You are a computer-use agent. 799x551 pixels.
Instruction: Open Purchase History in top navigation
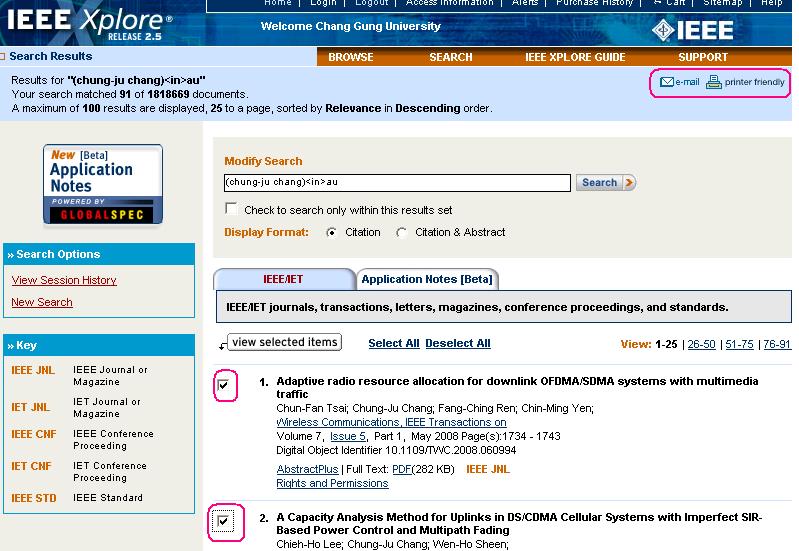[594, 3]
